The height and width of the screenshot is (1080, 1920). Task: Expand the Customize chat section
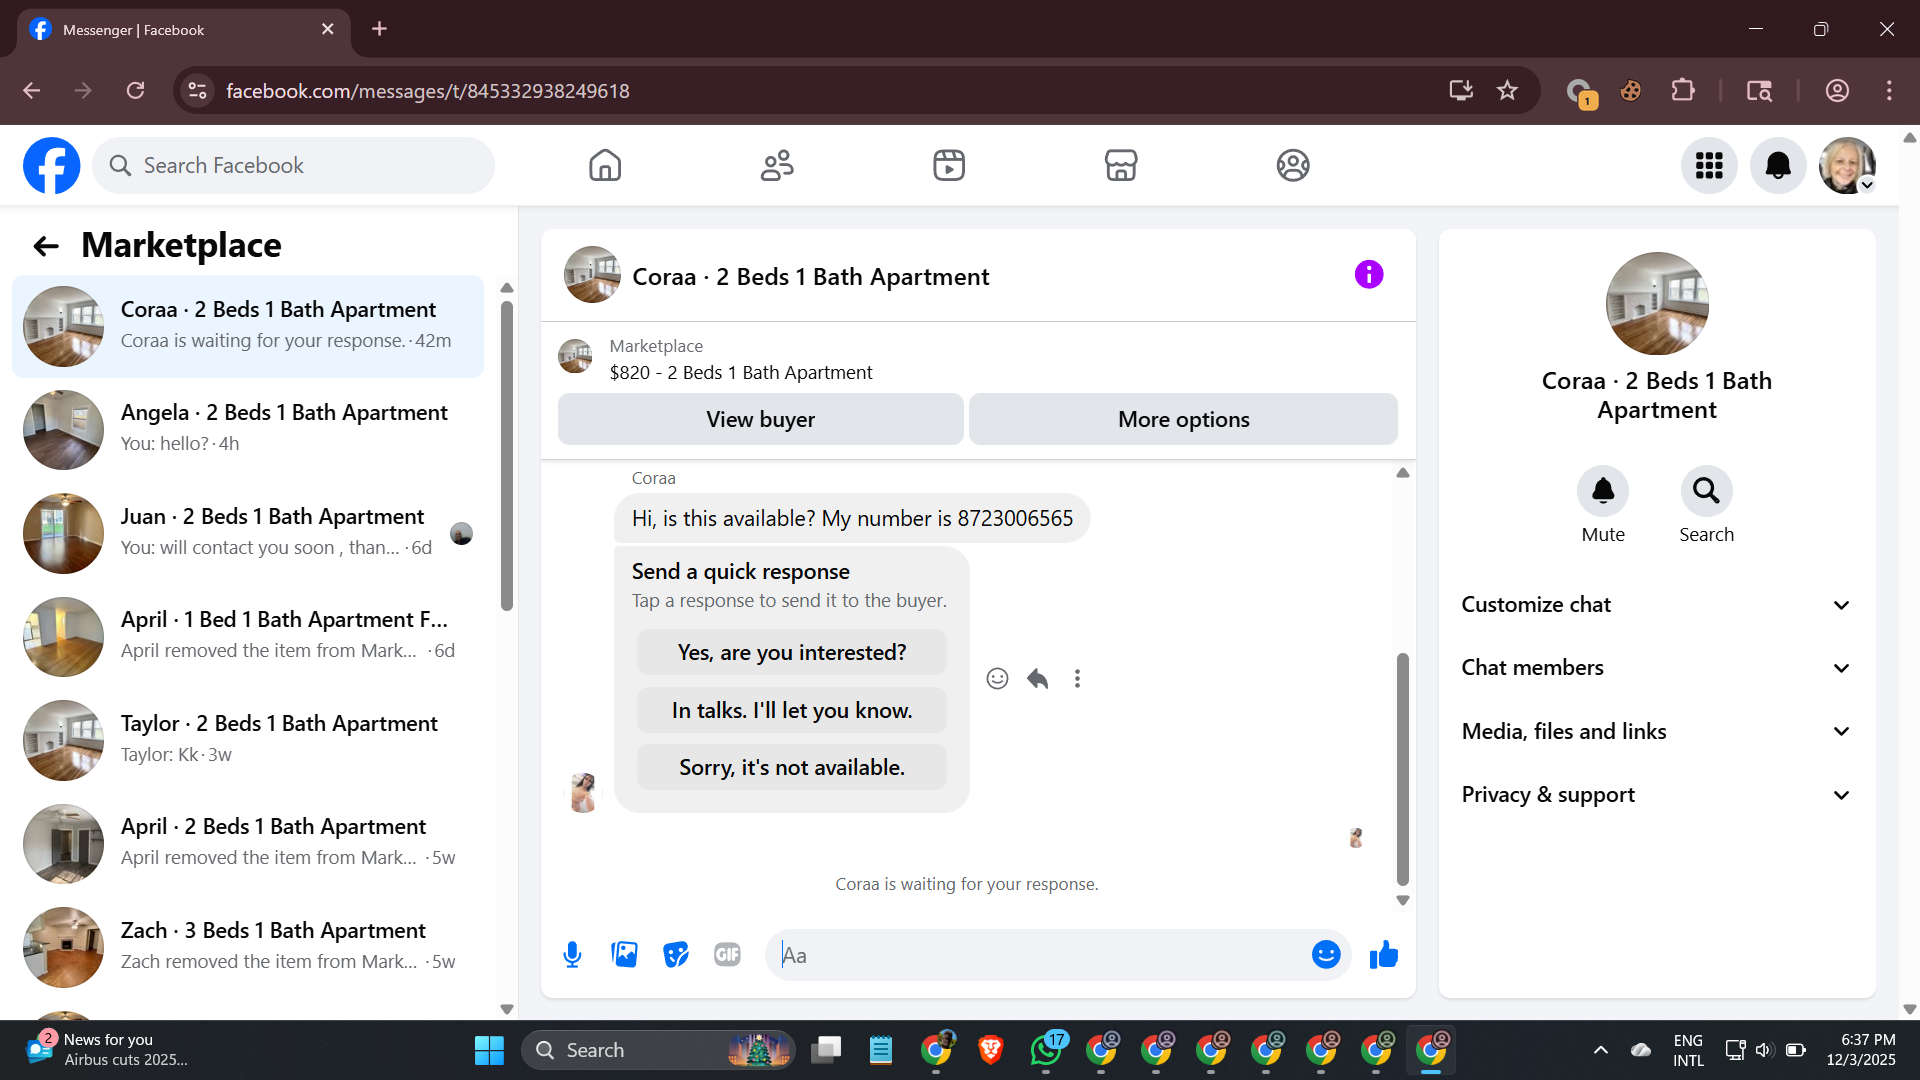pyautogui.click(x=1657, y=605)
